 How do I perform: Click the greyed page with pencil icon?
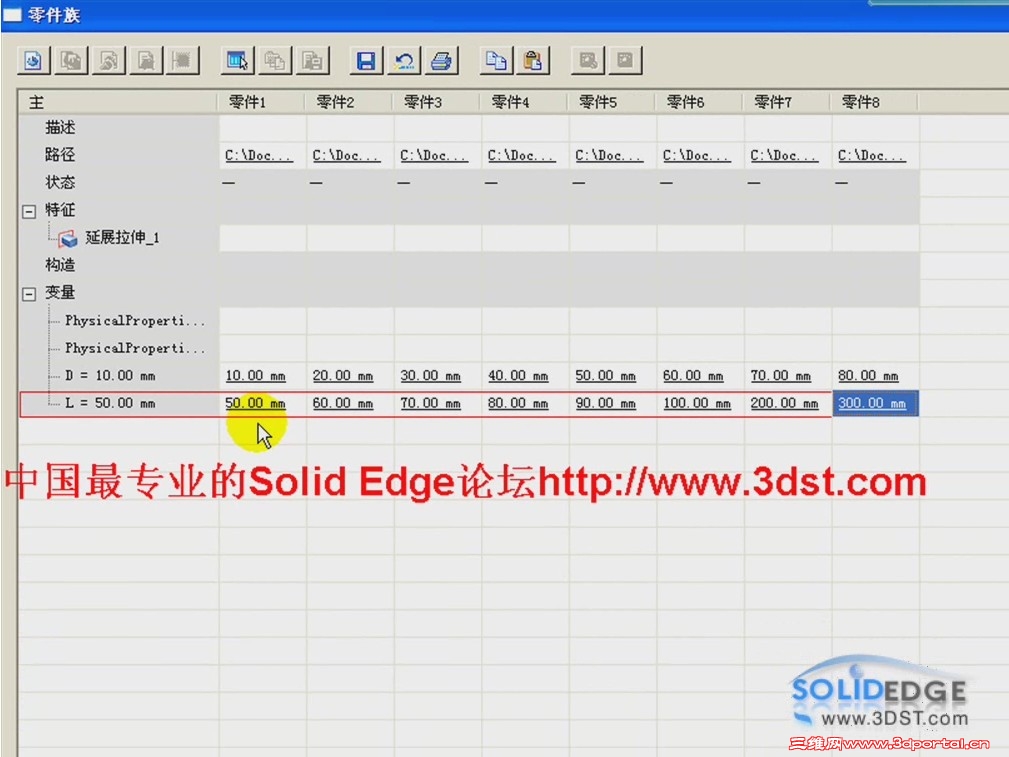tap(108, 61)
